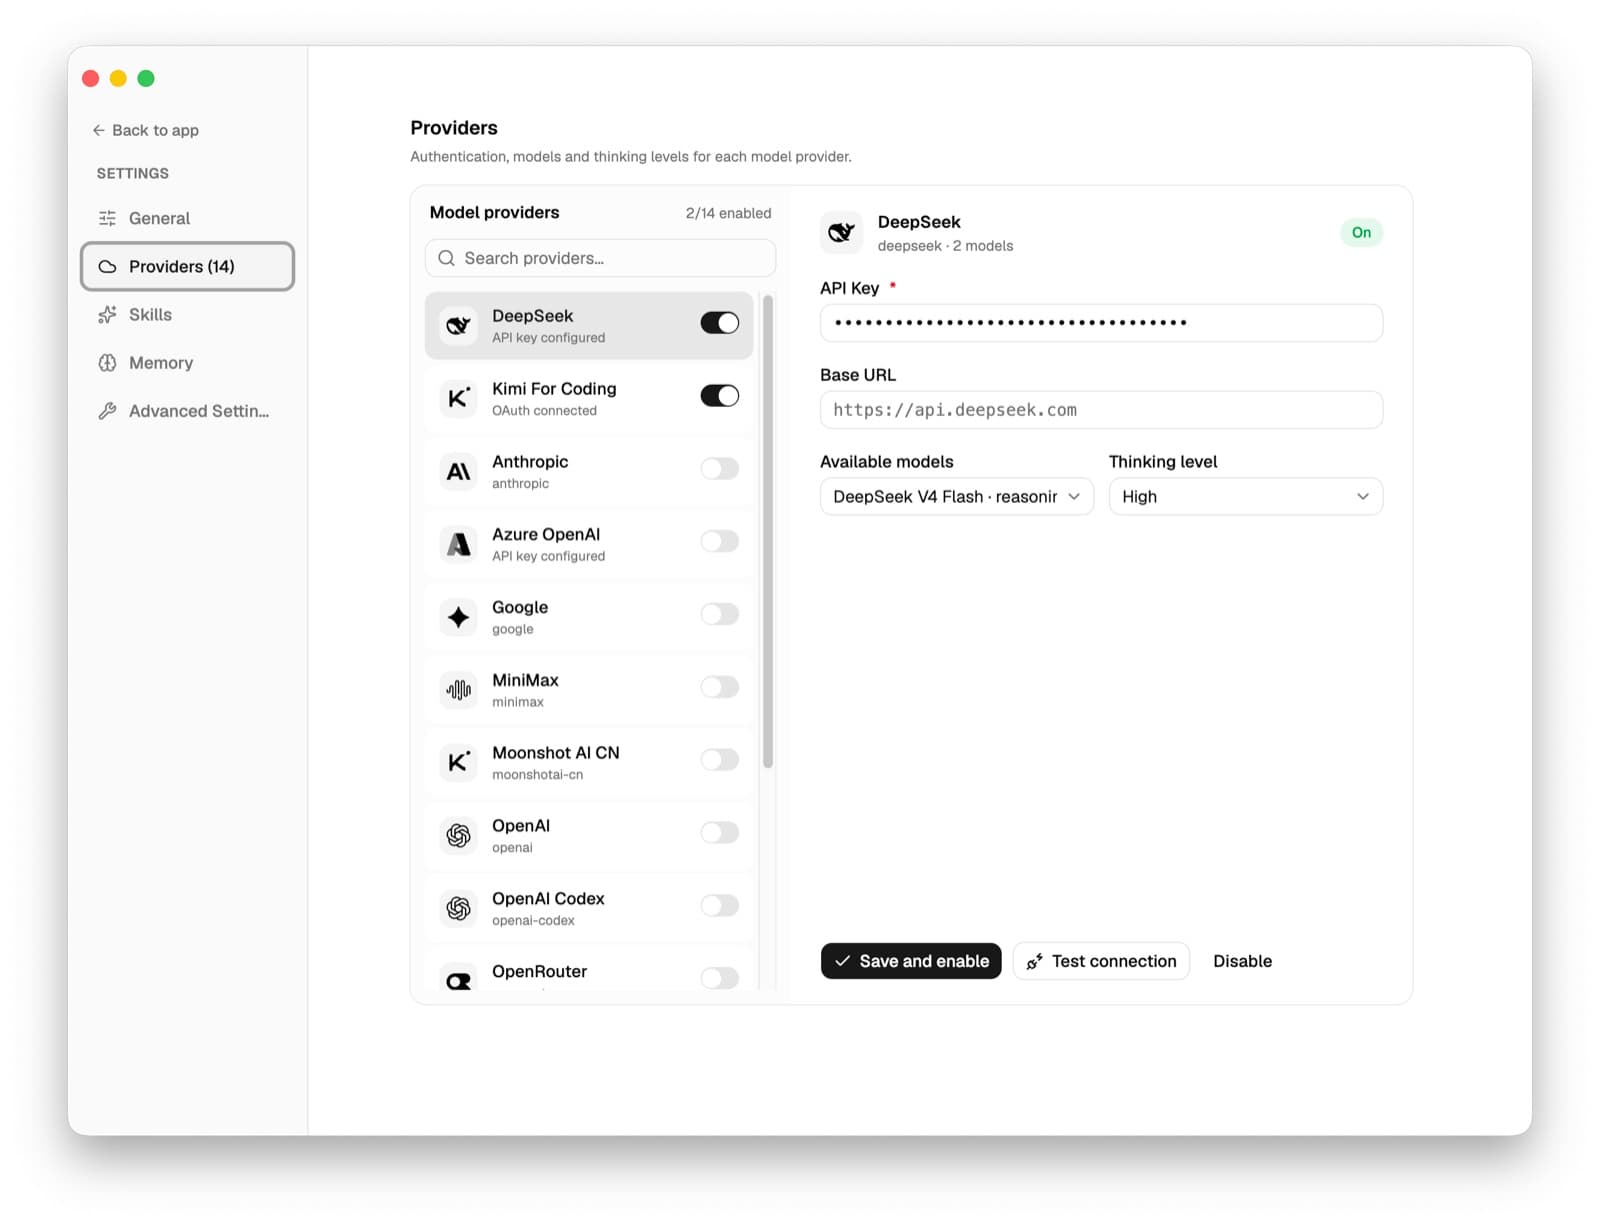Click the Moonshot AI CN icon
The height and width of the screenshot is (1225, 1600).
(x=459, y=763)
